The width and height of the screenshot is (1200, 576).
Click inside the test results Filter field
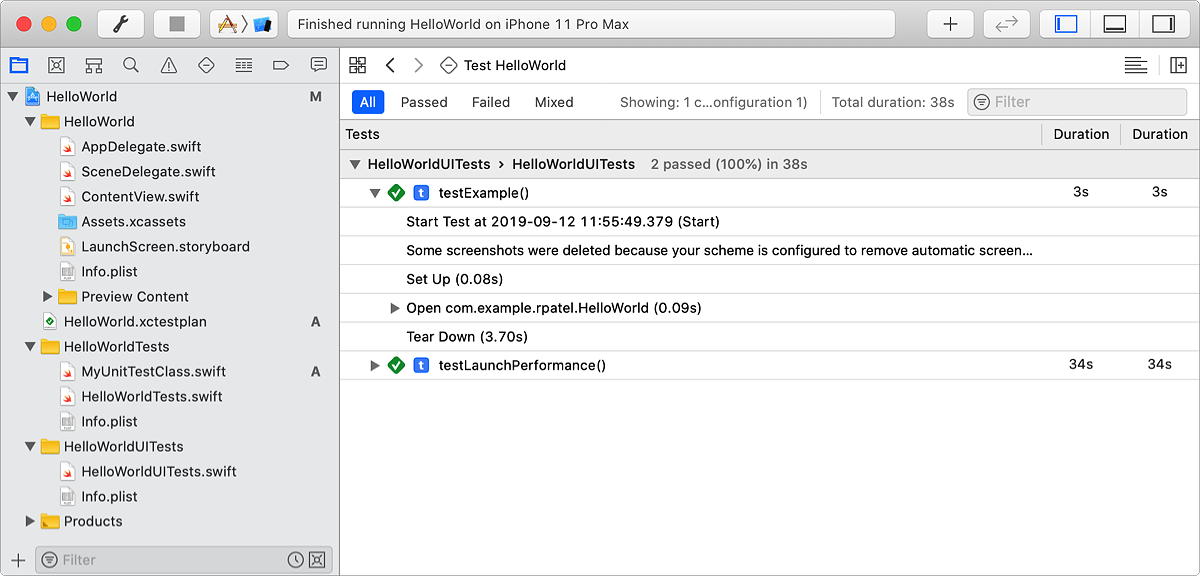click(x=1077, y=102)
